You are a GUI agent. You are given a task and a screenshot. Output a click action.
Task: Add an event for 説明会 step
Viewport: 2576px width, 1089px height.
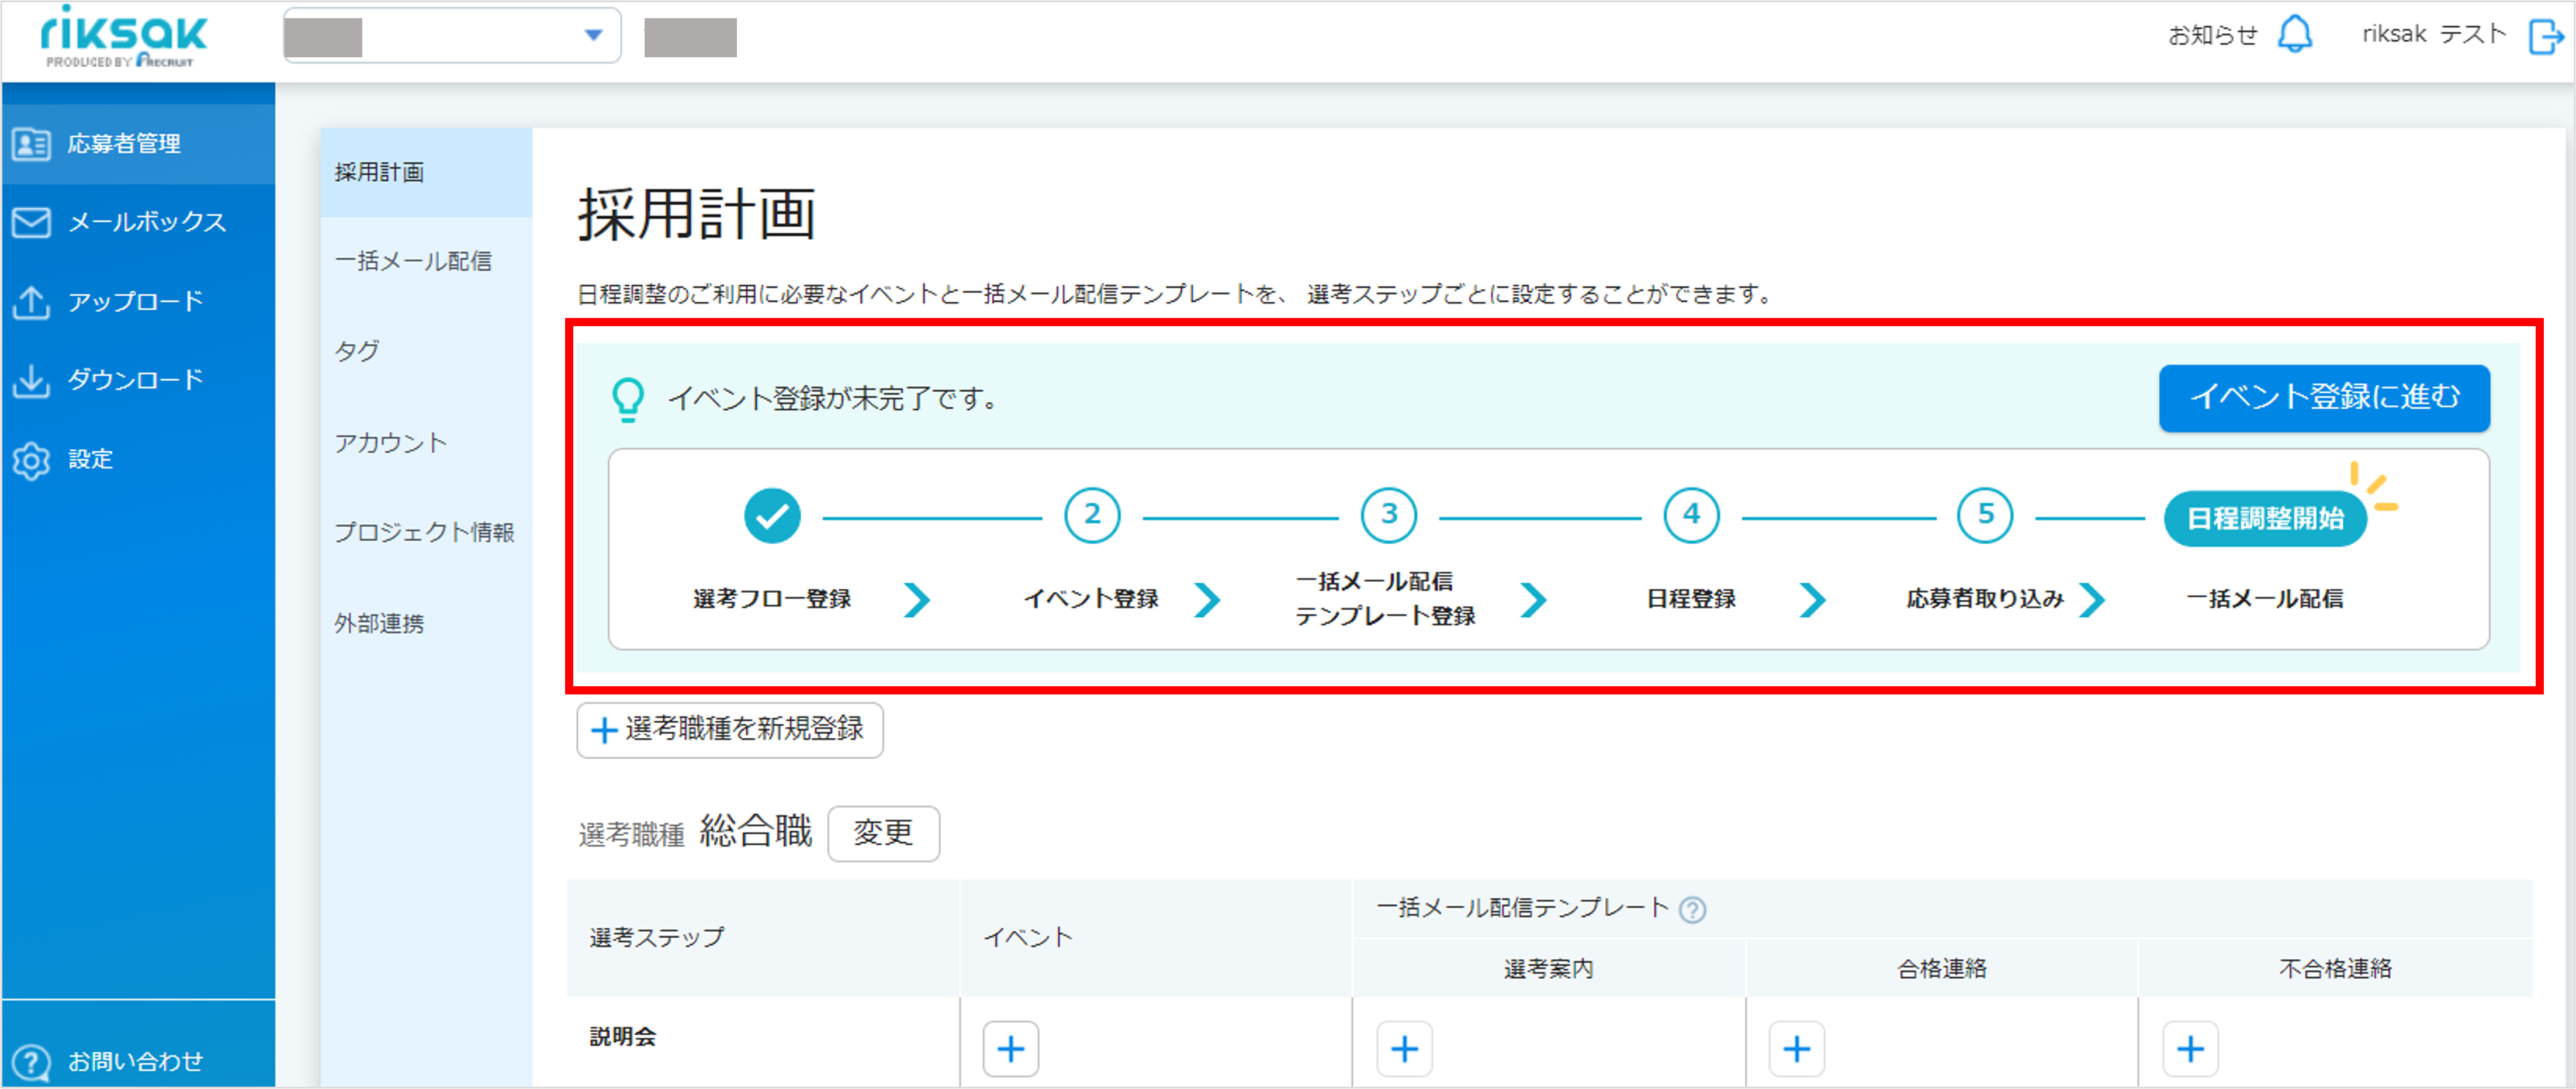pyautogui.click(x=1011, y=1049)
